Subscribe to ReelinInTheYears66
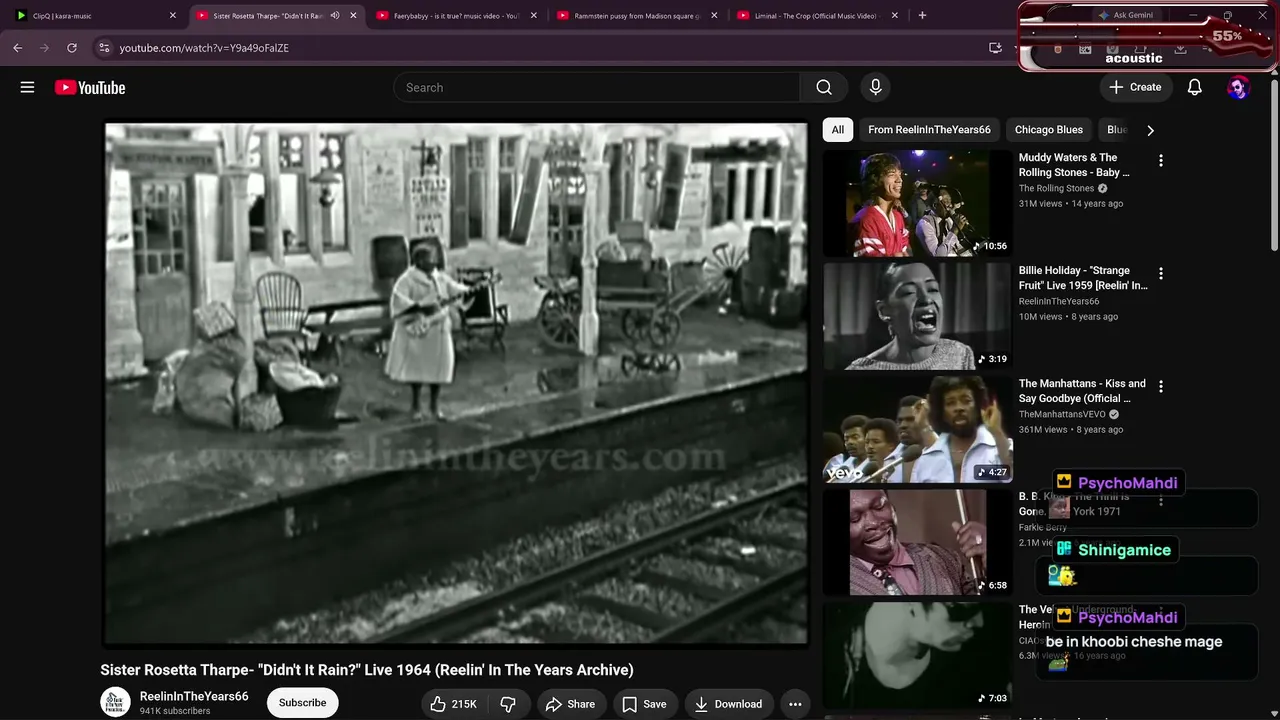The image size is (1280, 720). [x=302, y=703]
